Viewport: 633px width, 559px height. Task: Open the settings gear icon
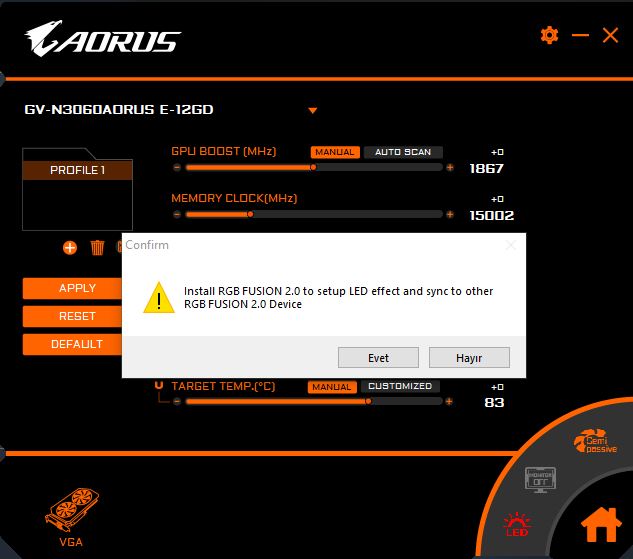point(549,35)
